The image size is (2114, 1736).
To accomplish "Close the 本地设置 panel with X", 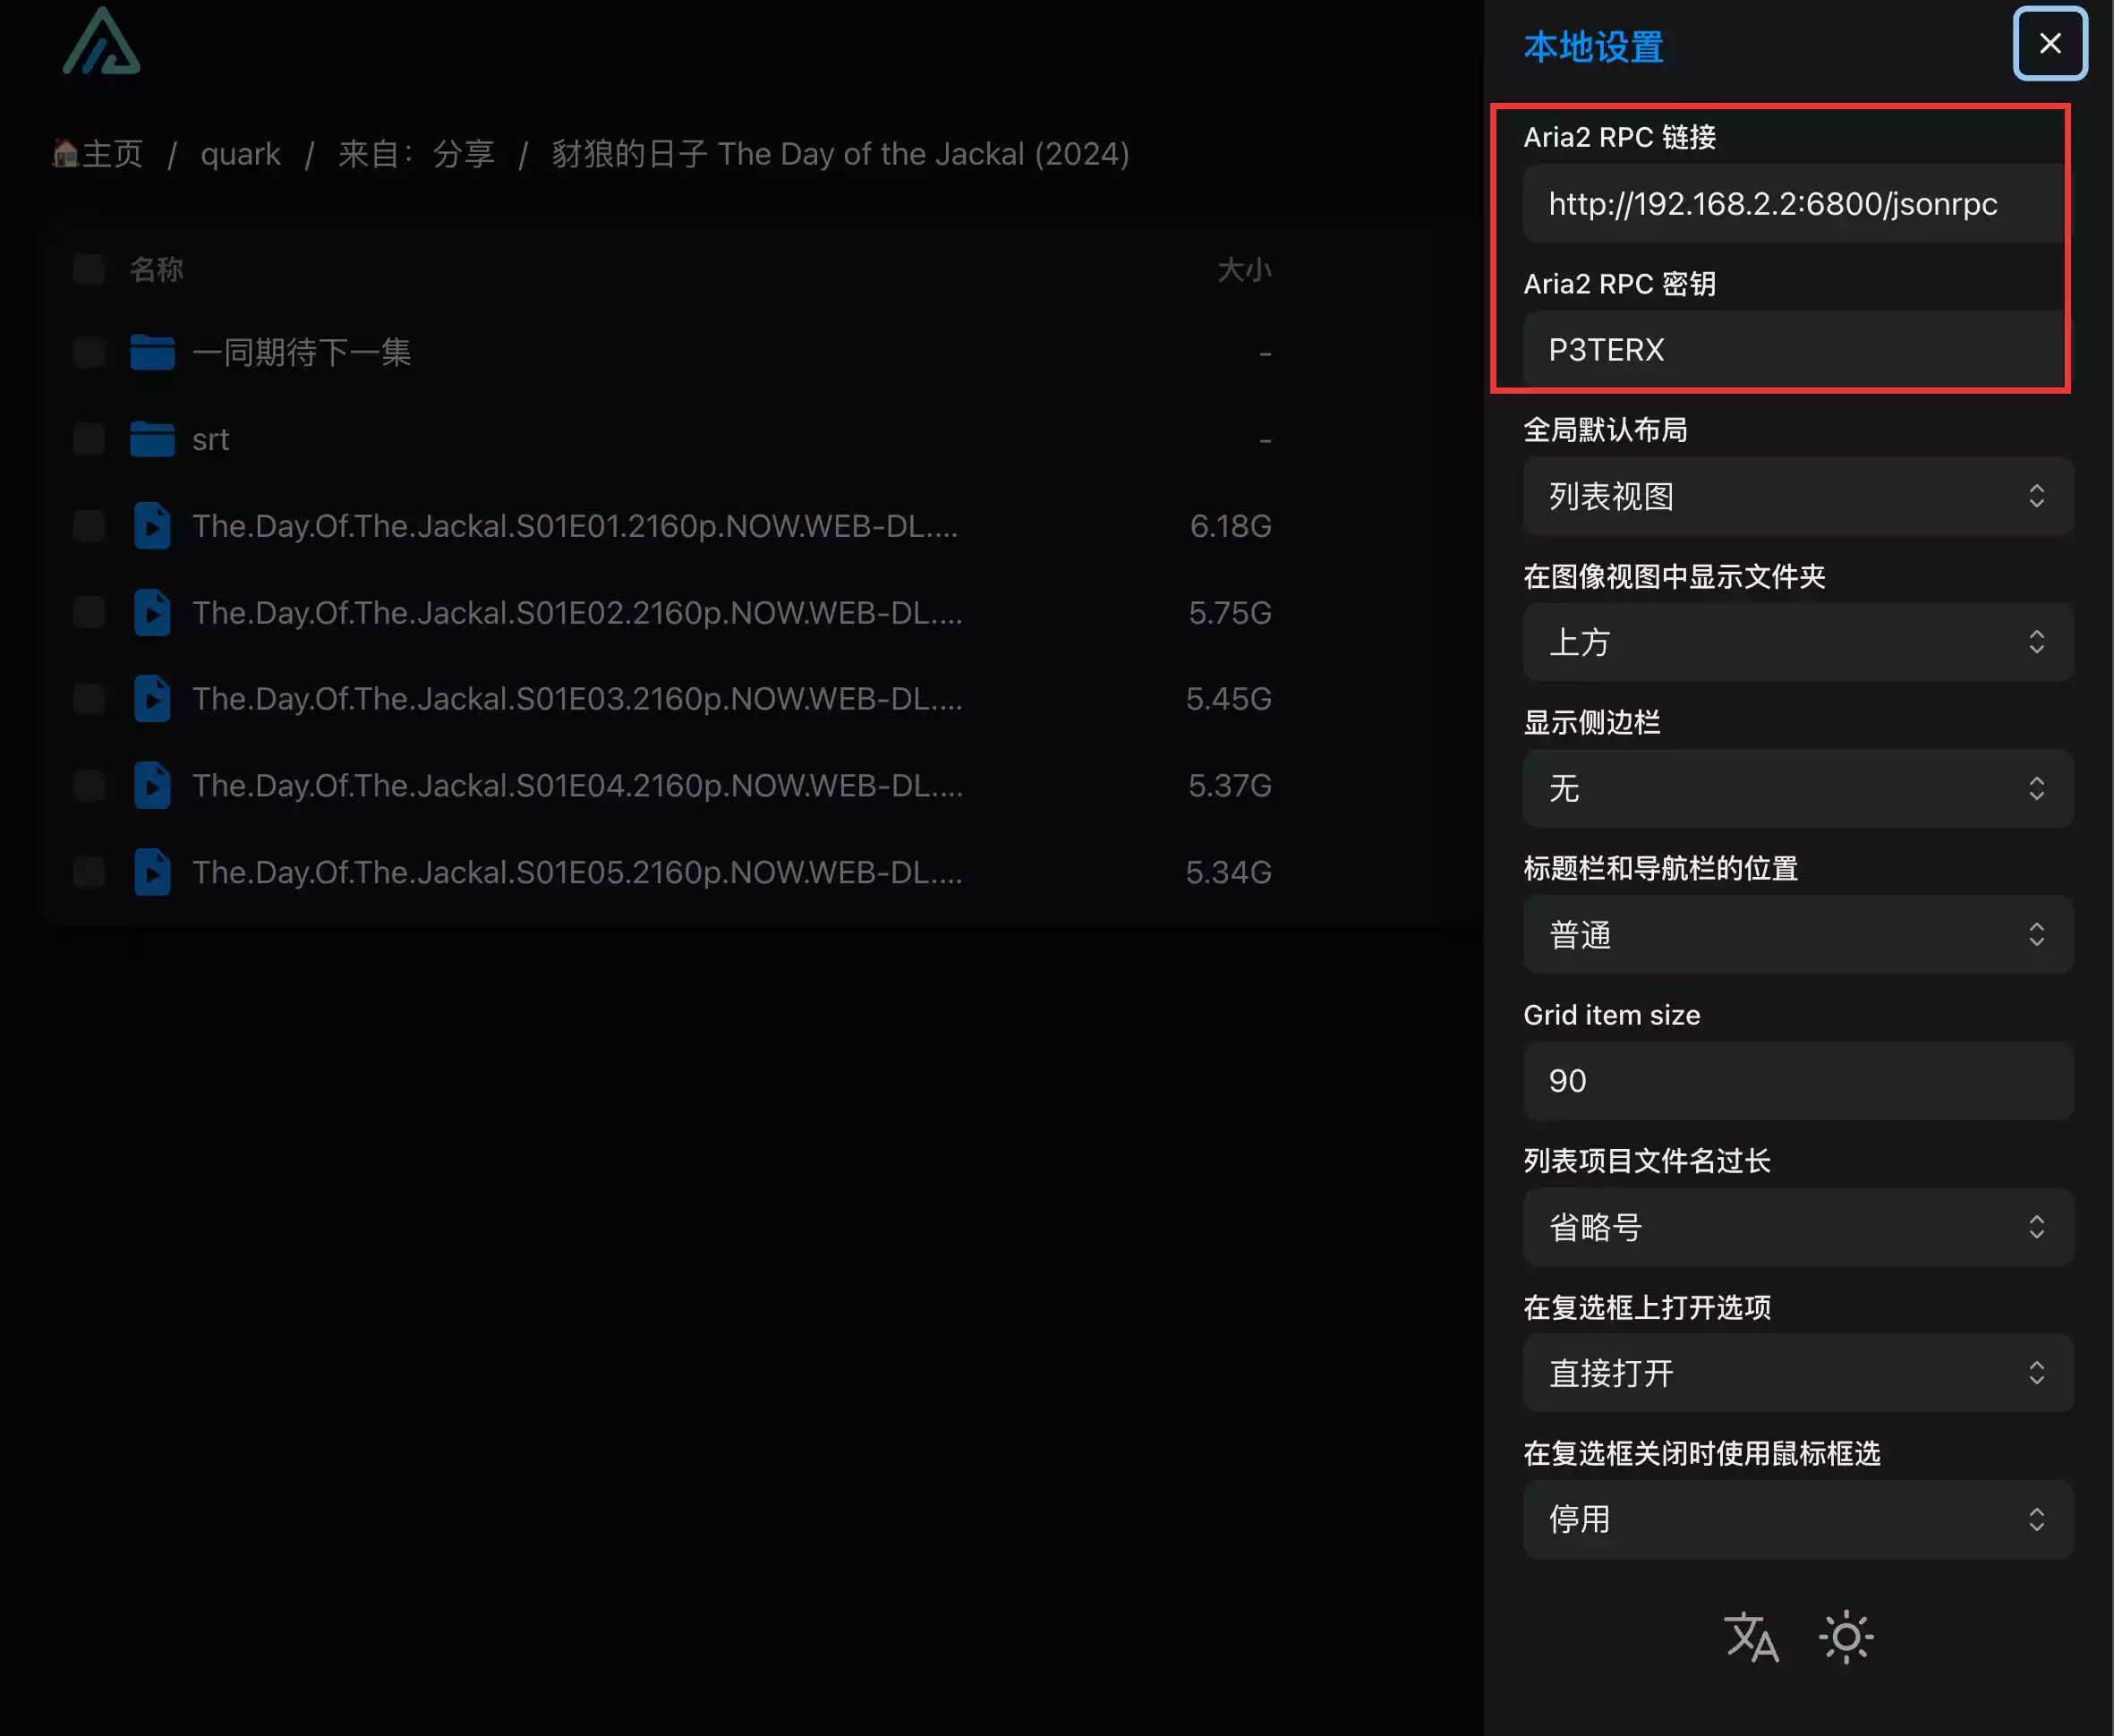I will pos(2049,43).
